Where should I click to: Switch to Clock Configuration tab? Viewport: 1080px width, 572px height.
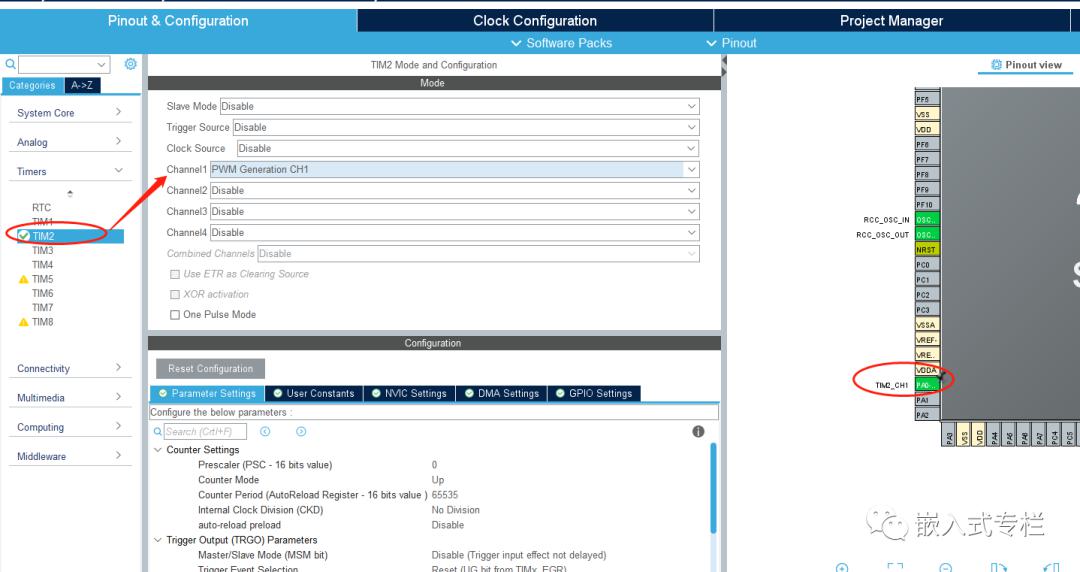click(534, 21)
